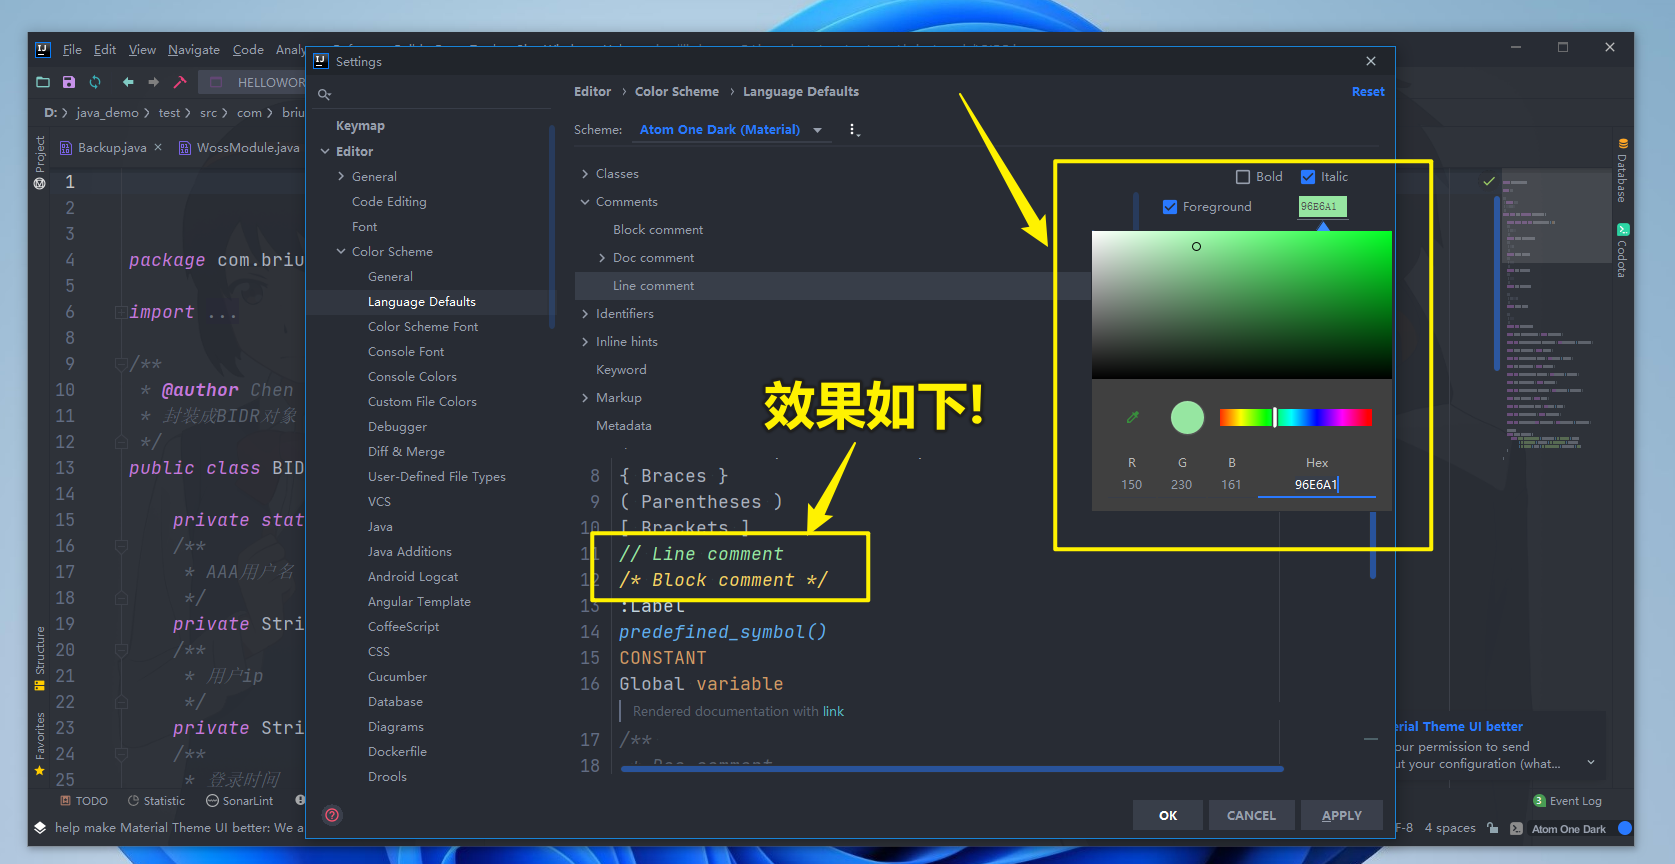This screenshot has height=864, width=1675.
Task: Click the 'link' in rendered documentation
Action: (833, 712)
